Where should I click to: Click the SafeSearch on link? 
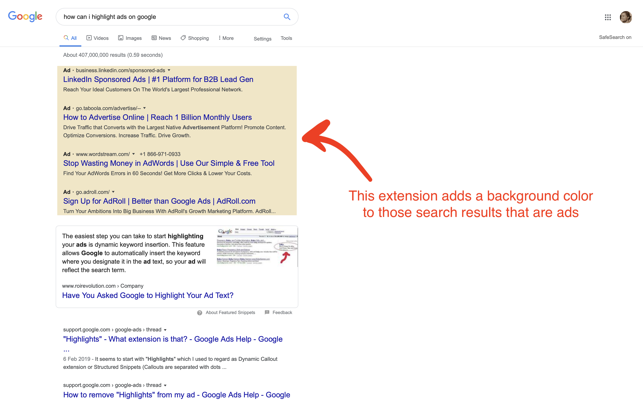[615, 37]
